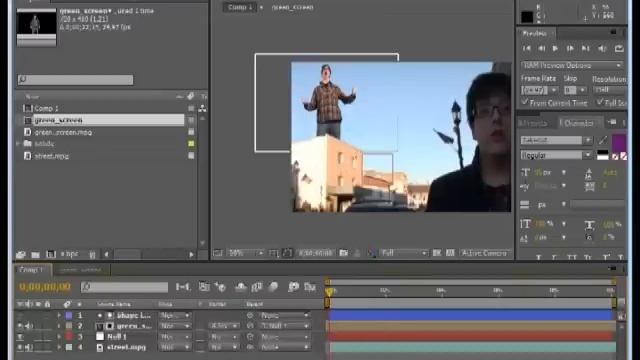The height and width of the screenshot is (360, 640).
Task: Play the composition in Preview panel
Action: pyautogui.click(x=555, y=48)
